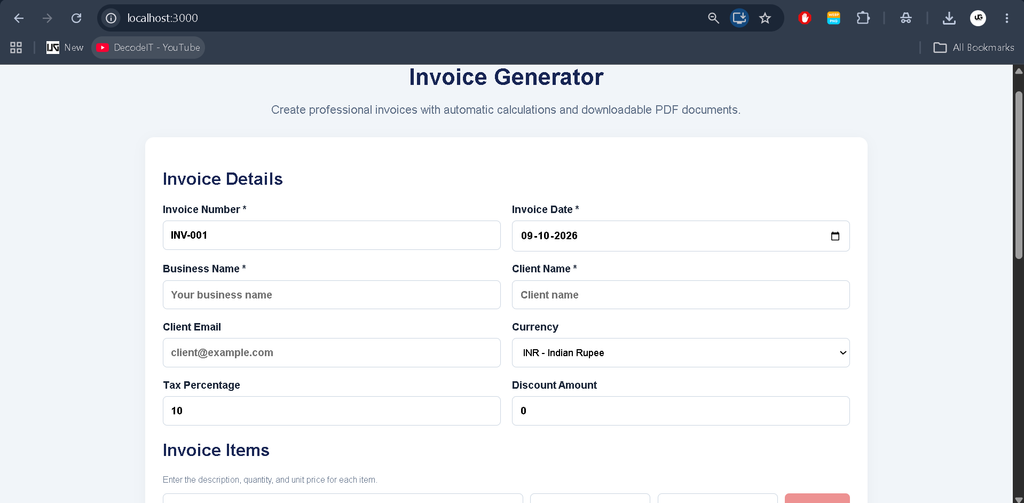
Task: Click the 'Create professional invoices' subtitle text
Action: 506,110
